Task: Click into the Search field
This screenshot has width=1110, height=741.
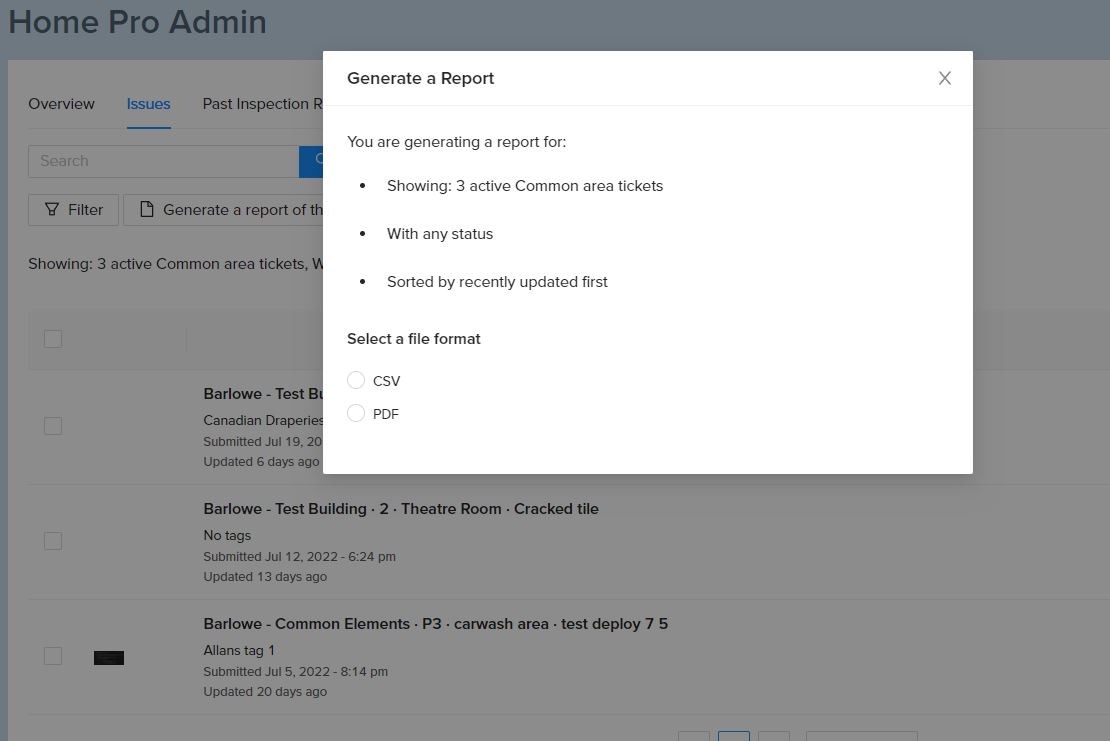Action: click(x=164, y=161)
